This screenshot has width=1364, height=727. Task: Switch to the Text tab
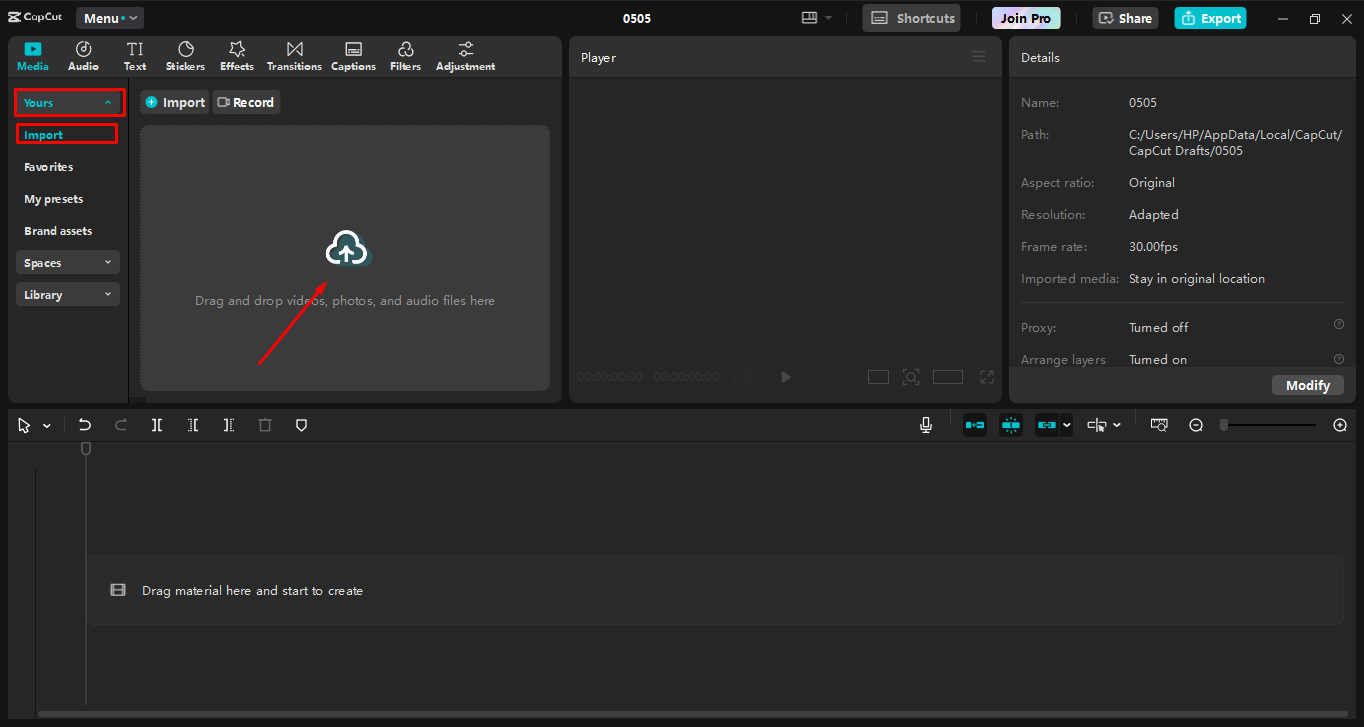(135, 55)
